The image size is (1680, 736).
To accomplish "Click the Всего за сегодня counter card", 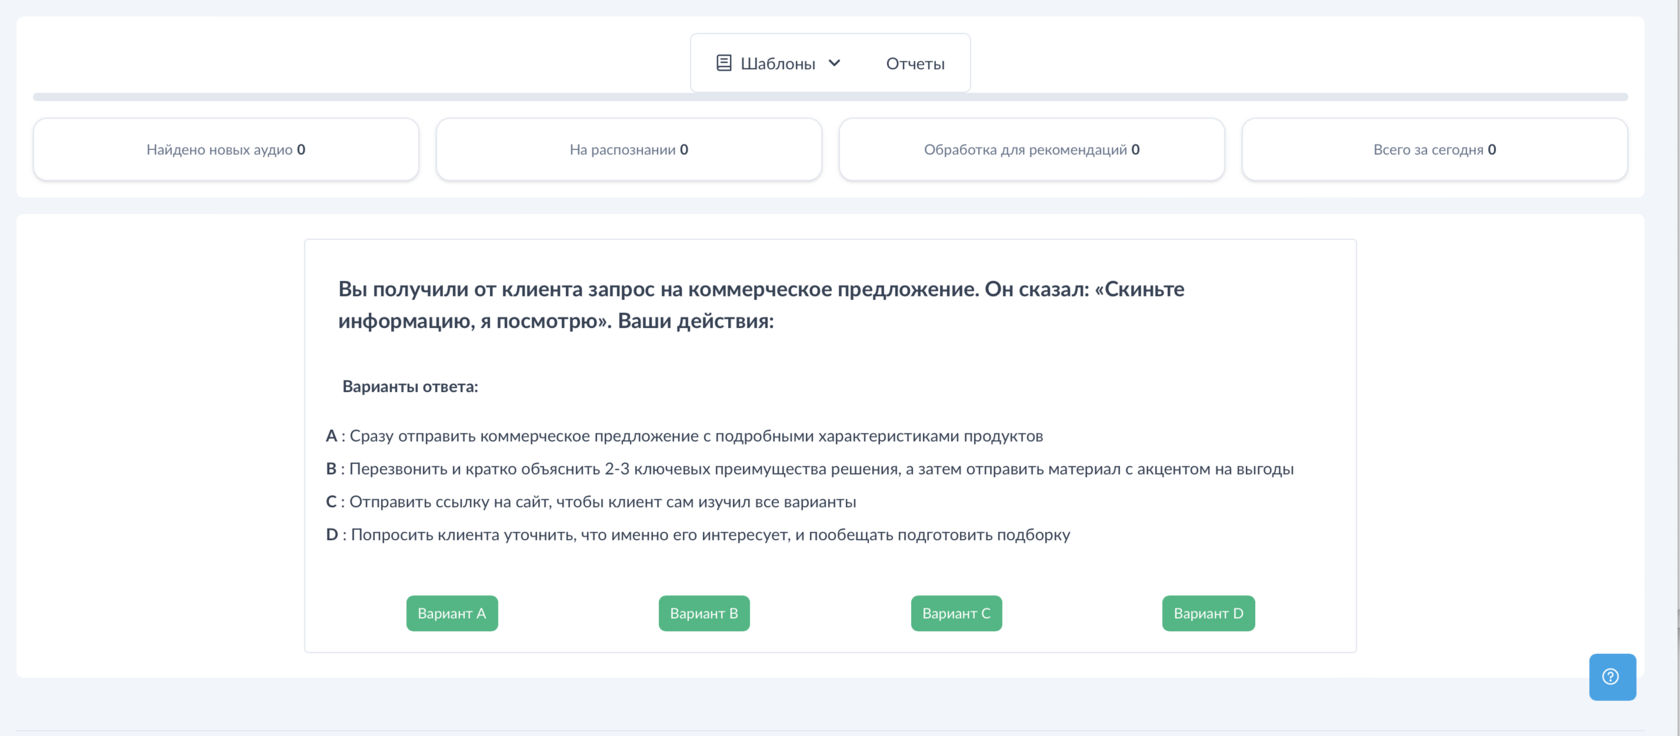I will pyautogui.click(x=1435, y=149).
